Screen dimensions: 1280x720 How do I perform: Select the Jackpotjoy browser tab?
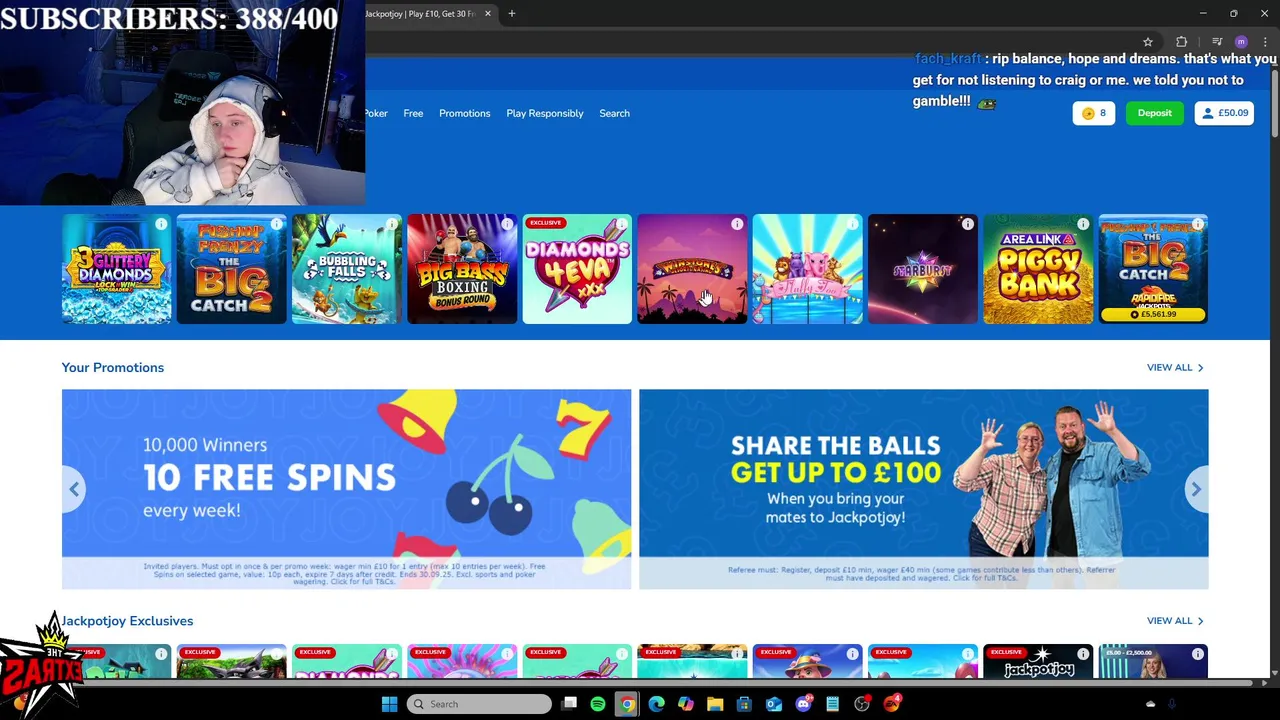tap(430, 14)
